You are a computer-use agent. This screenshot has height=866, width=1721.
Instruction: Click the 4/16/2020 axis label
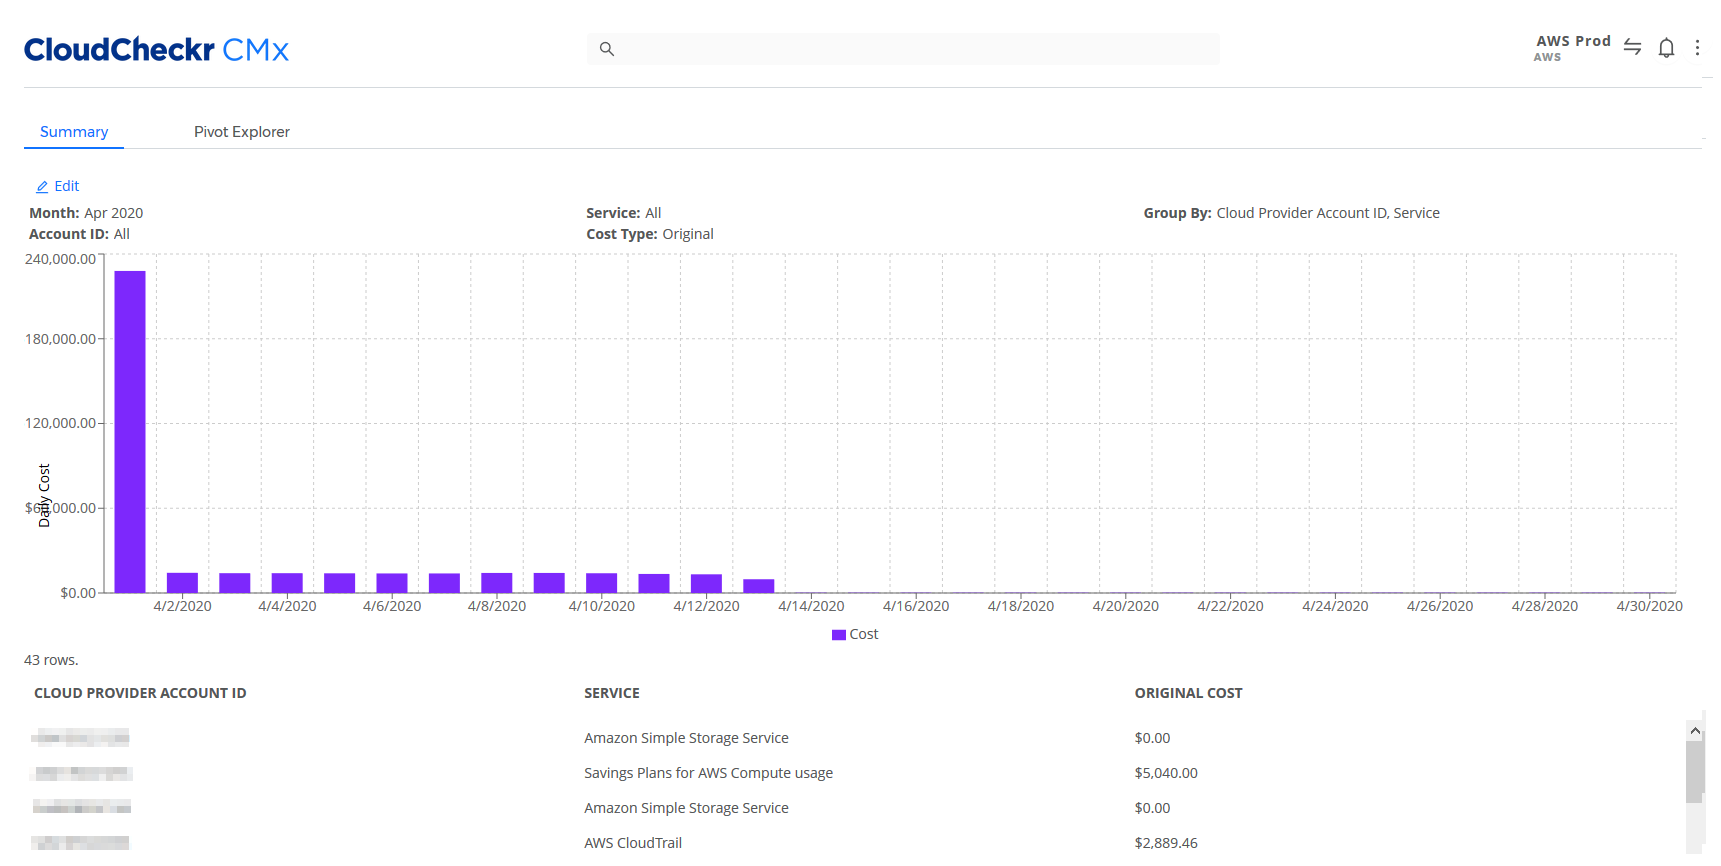[916, 606]
